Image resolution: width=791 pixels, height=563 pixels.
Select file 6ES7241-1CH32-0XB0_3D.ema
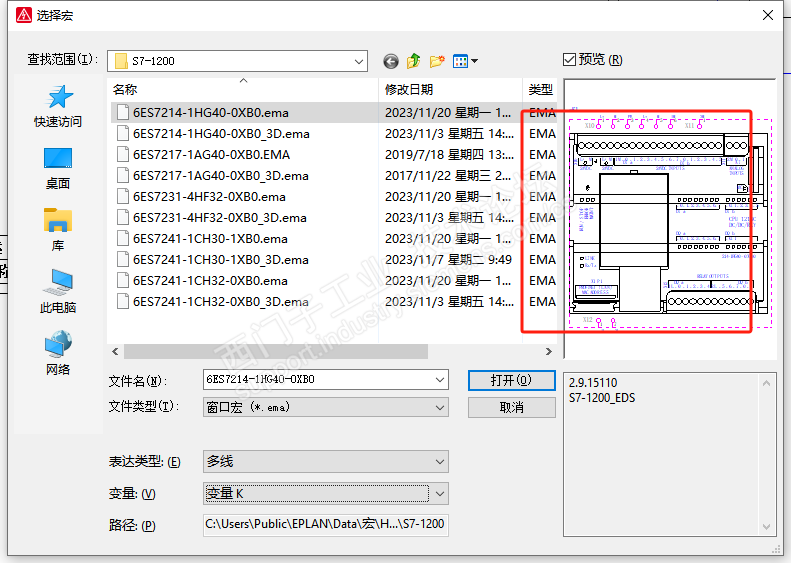pyautogui.click(x=220, y=301)
